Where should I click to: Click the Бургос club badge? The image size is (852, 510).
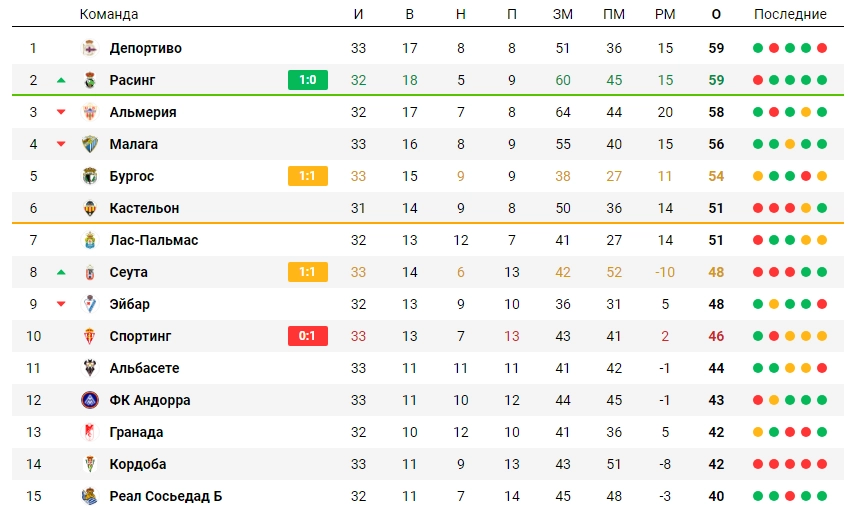click(x=90, y=176)
